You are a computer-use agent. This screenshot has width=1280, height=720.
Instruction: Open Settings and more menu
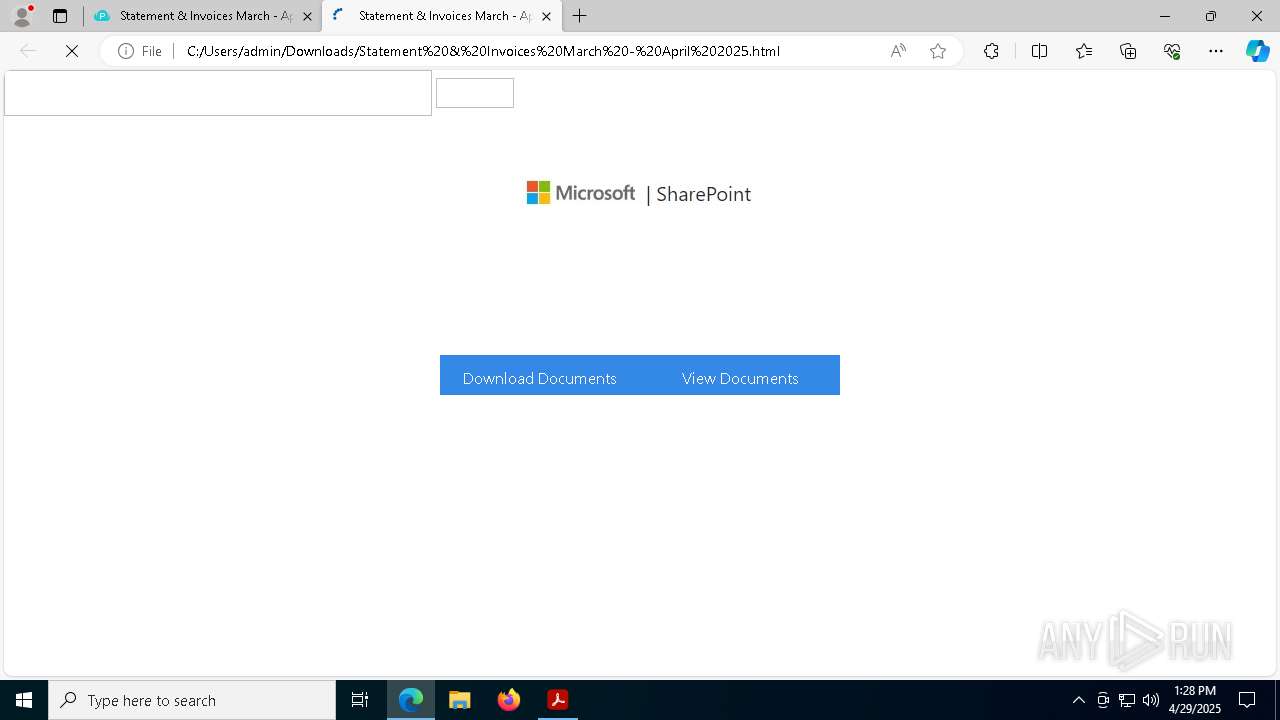pos(1216,51)
